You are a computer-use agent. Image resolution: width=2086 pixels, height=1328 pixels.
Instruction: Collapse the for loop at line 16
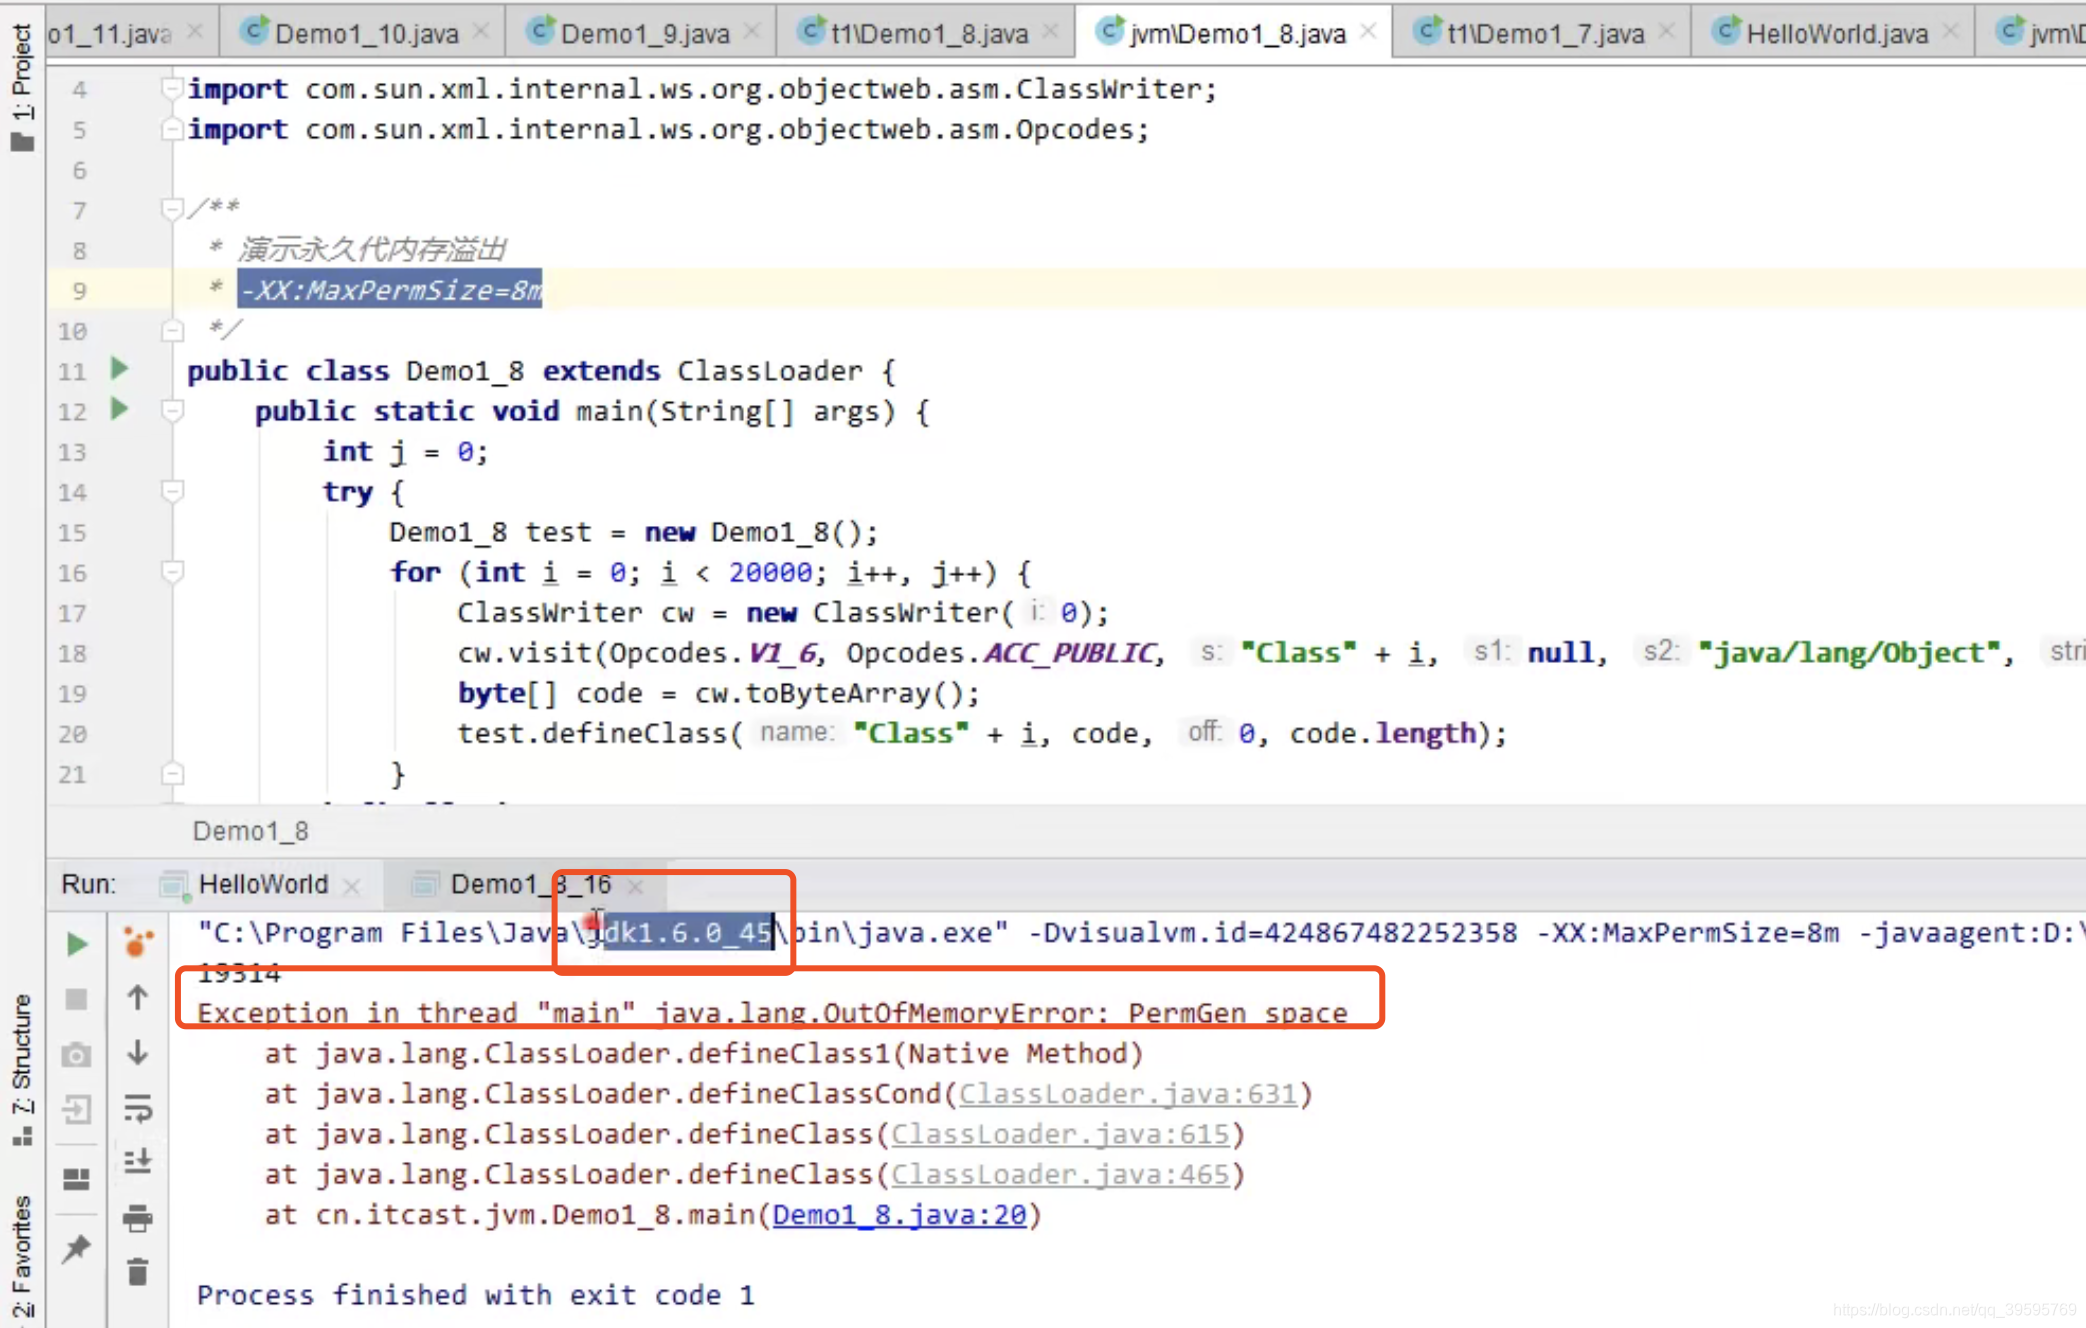(x=172, y=571)
